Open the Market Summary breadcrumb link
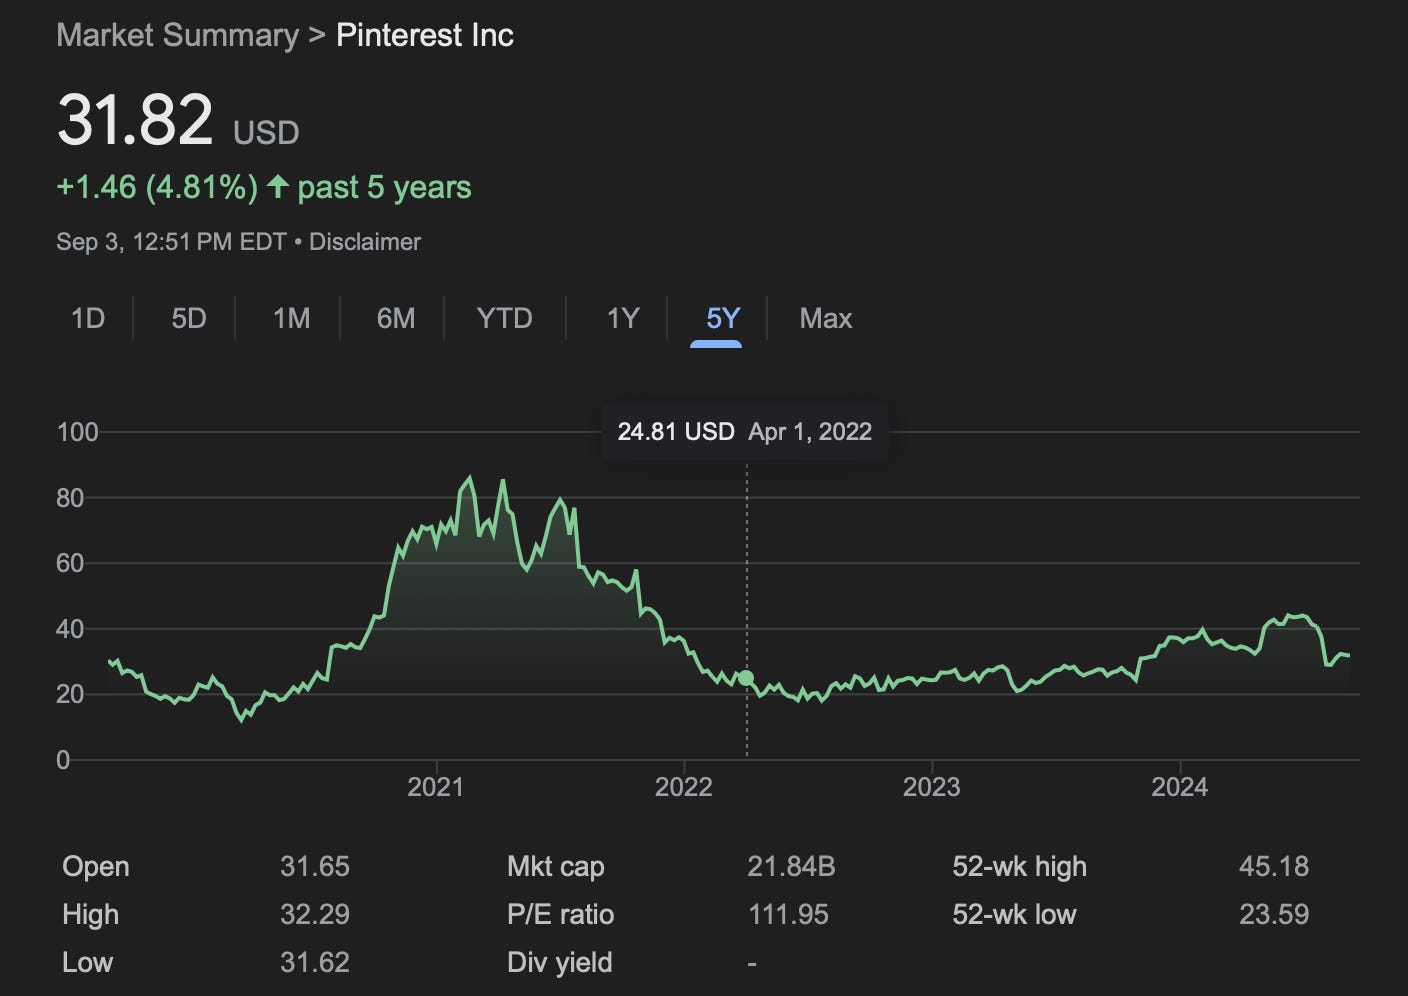 pyautogui.click(x=177, y=35)
